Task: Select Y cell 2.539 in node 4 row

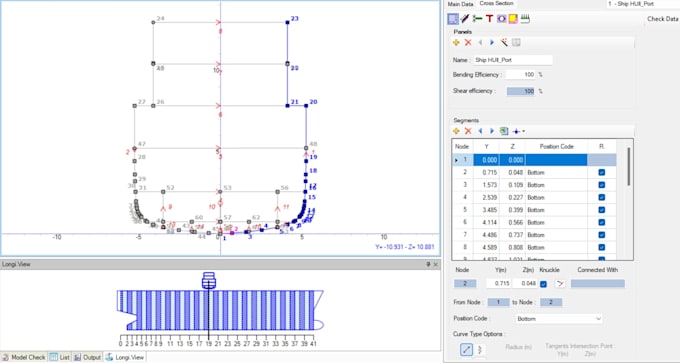Action: 486,197
